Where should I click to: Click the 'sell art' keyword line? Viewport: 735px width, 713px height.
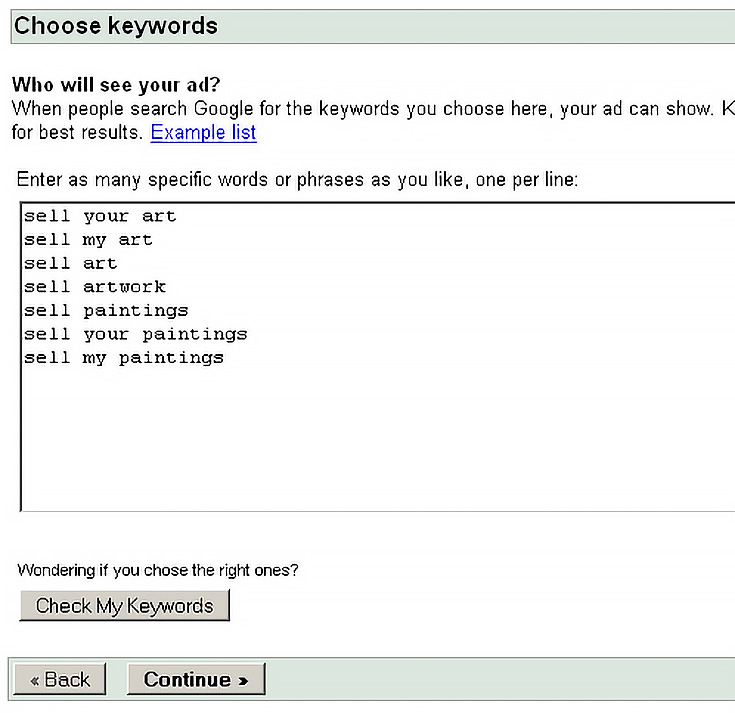coord(70,263)
